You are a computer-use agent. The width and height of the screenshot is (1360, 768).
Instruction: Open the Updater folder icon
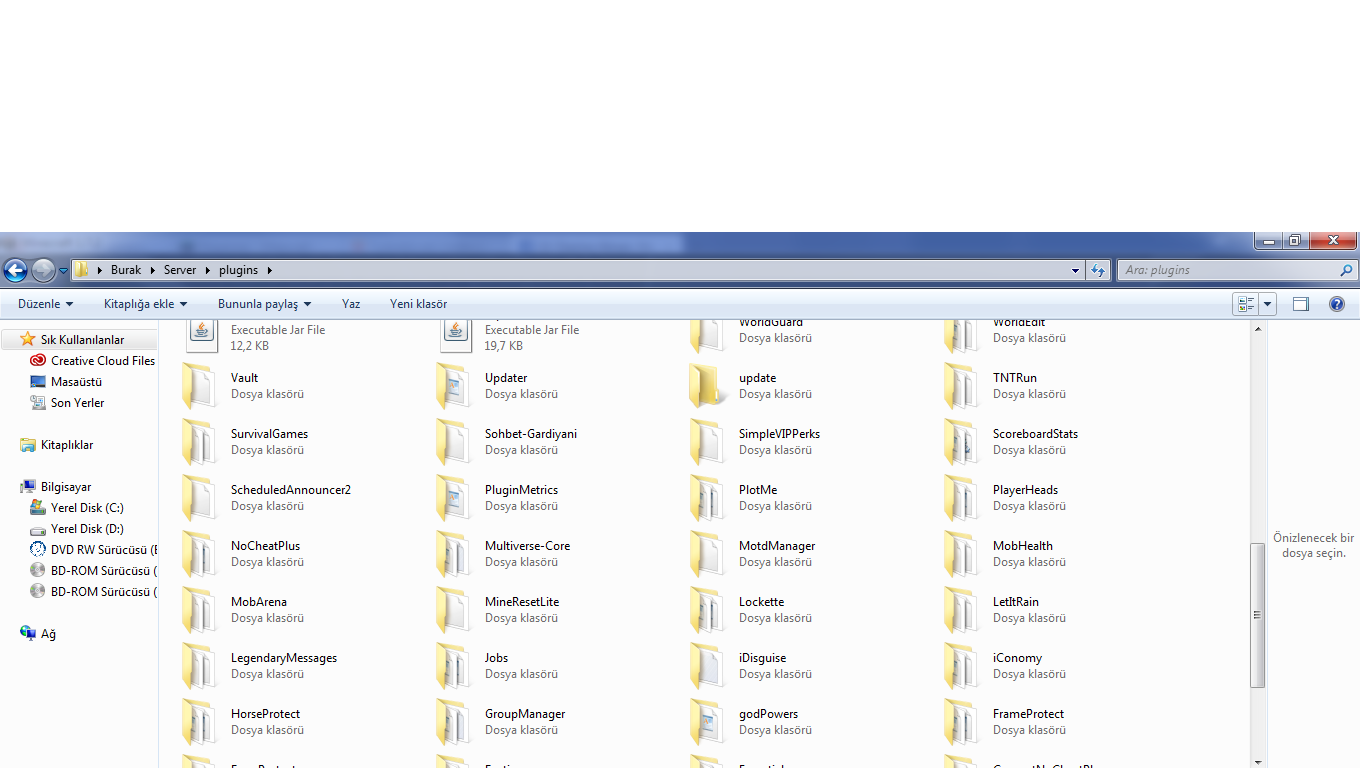[454, 386]
